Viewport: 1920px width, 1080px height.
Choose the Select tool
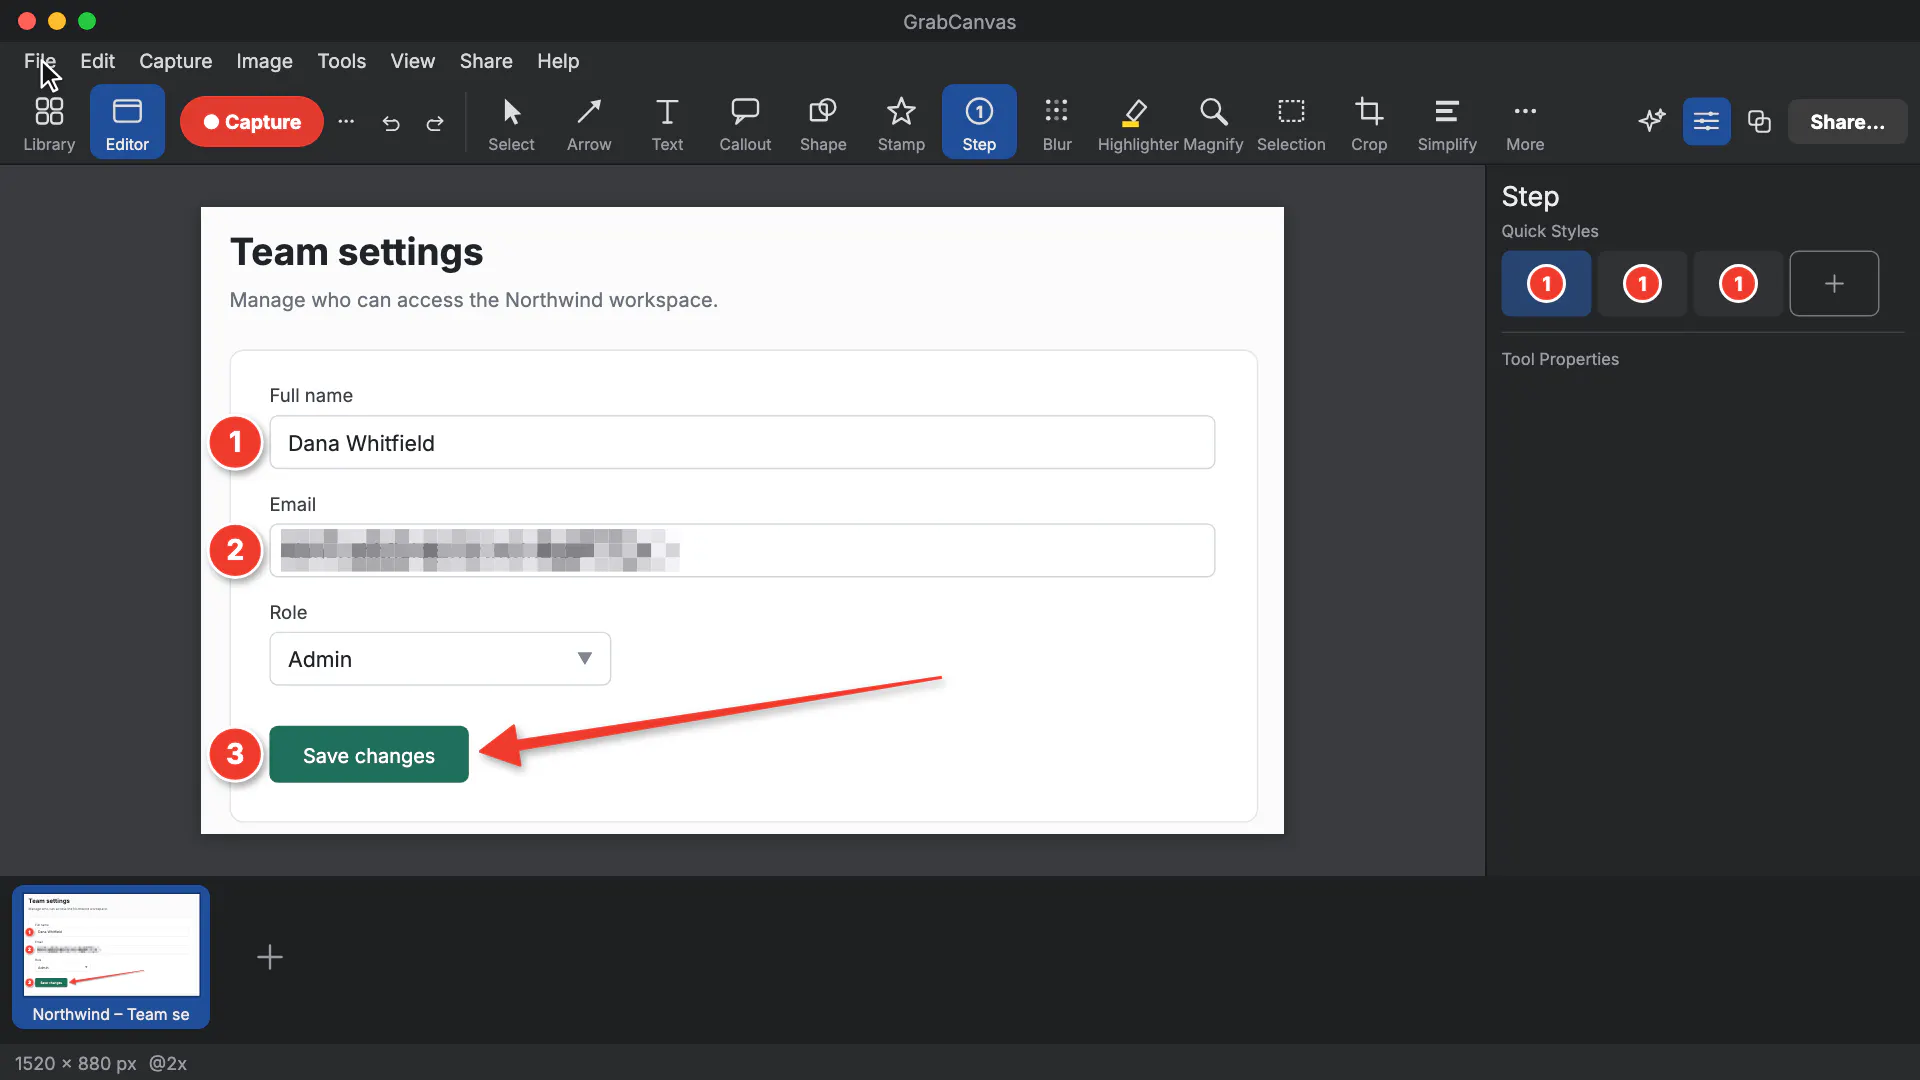pyautogui.click(x=511, y=123)
